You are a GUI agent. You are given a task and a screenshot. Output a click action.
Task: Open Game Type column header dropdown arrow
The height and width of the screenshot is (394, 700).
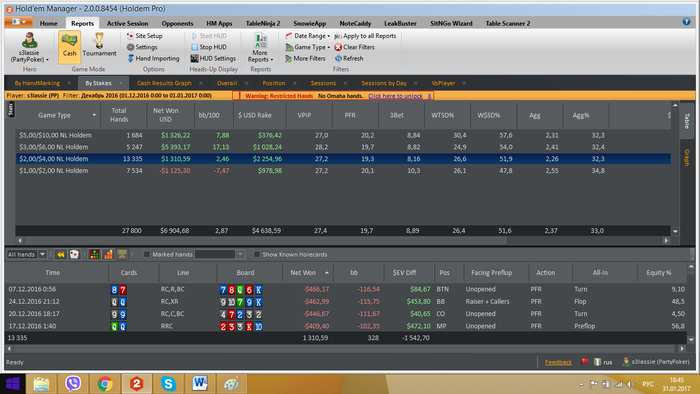tap(94, 115)
